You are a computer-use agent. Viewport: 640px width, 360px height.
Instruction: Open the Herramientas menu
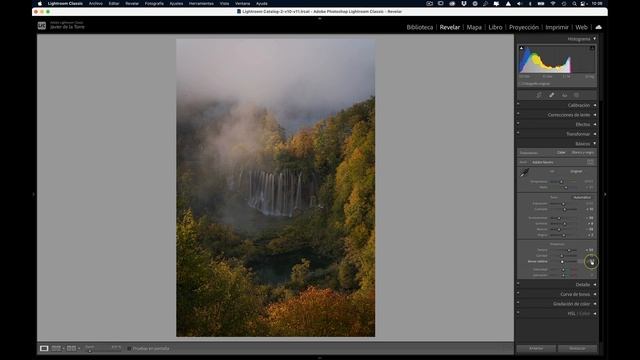point(201,3)
